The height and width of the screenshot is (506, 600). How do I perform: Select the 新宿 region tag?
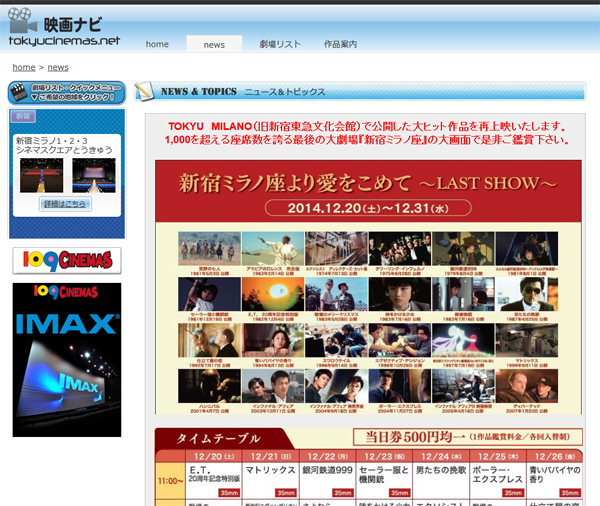point(23,116)
